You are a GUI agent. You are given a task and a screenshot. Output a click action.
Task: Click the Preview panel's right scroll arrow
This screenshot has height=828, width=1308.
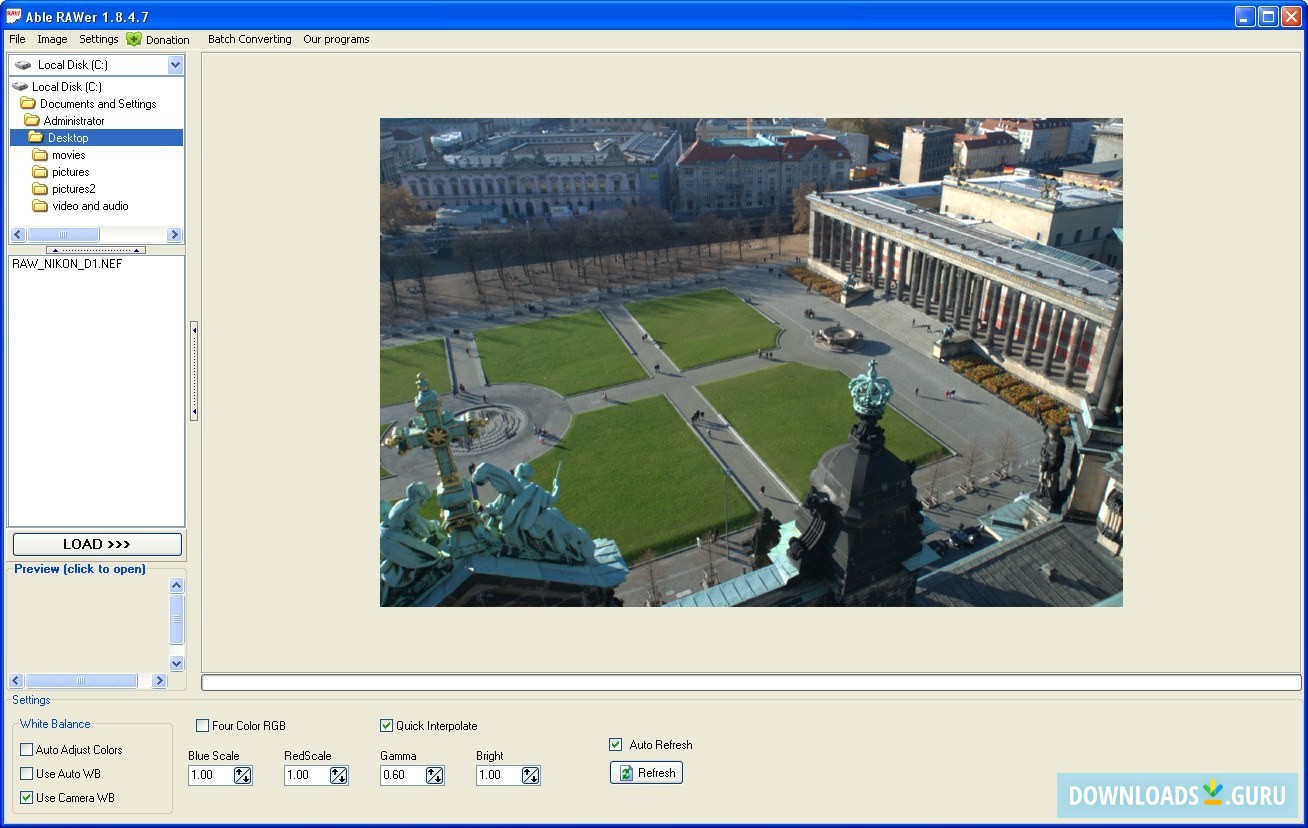pyautogui.click(x=159, y=681)
